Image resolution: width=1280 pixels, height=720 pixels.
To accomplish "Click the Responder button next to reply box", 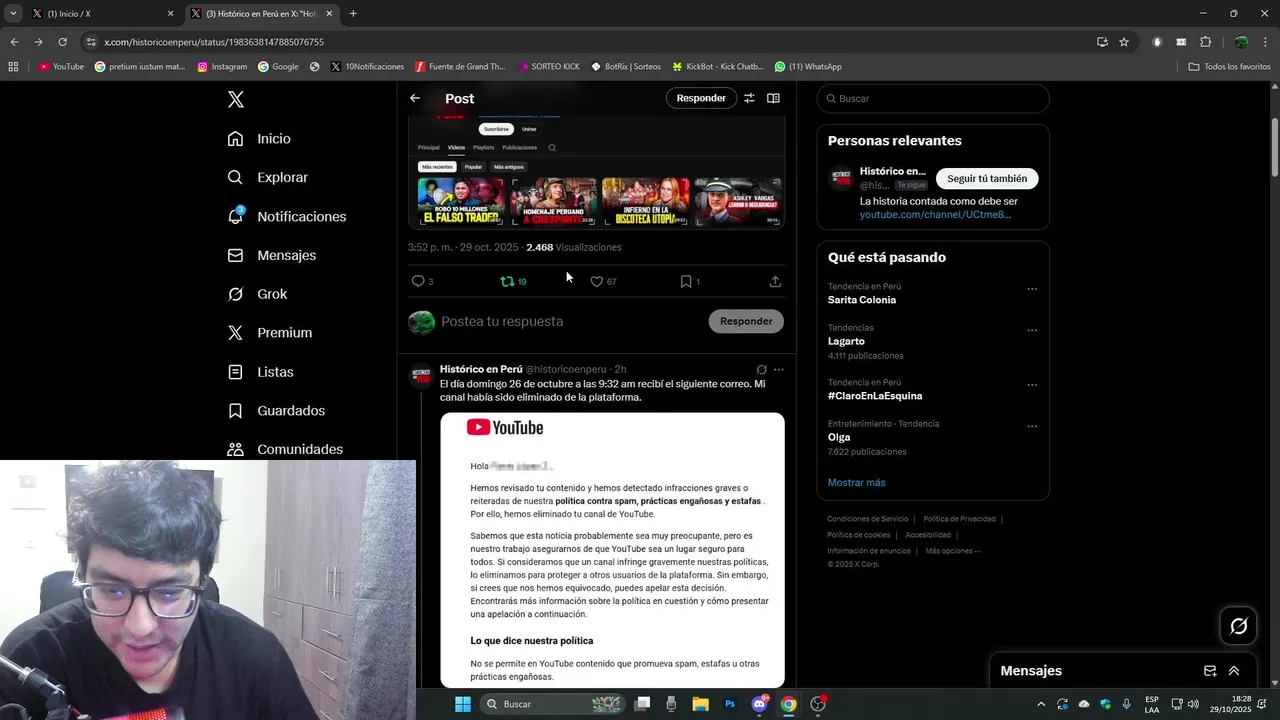I will [x=746, y=321].
